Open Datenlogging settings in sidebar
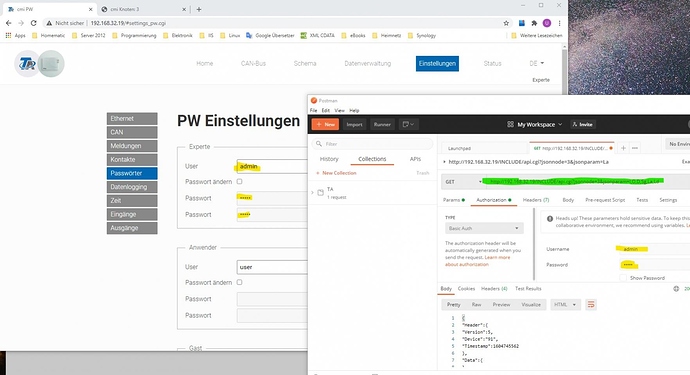 click(x=132, y=187)
